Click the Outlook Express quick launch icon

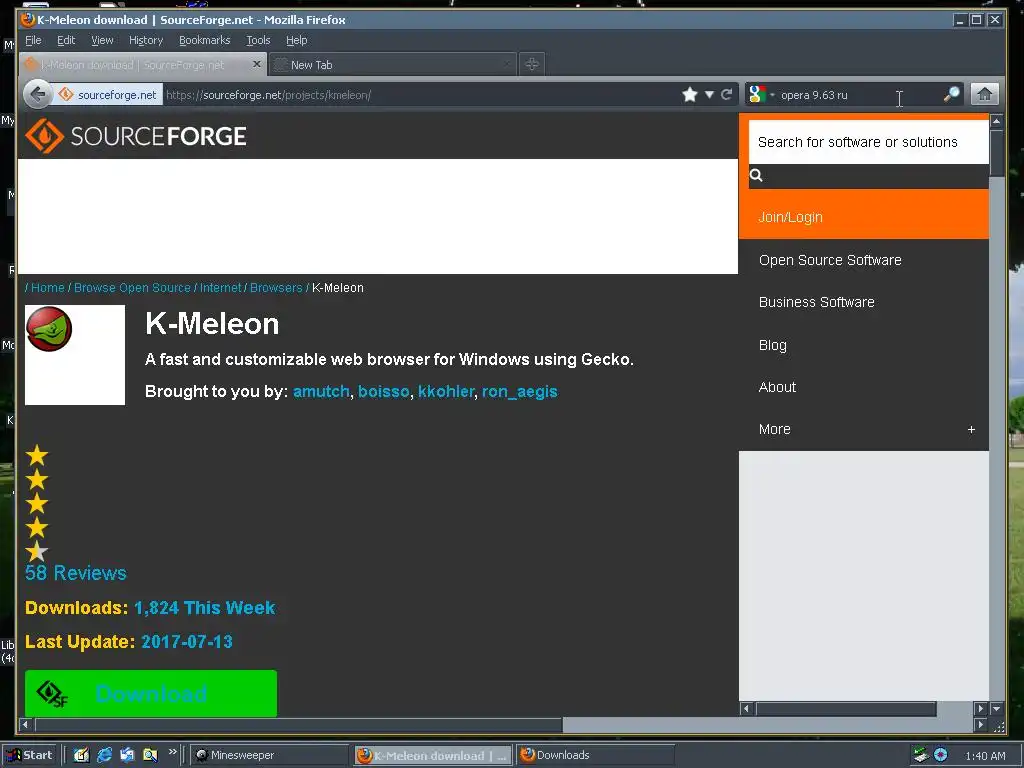(x=127, y=755)
